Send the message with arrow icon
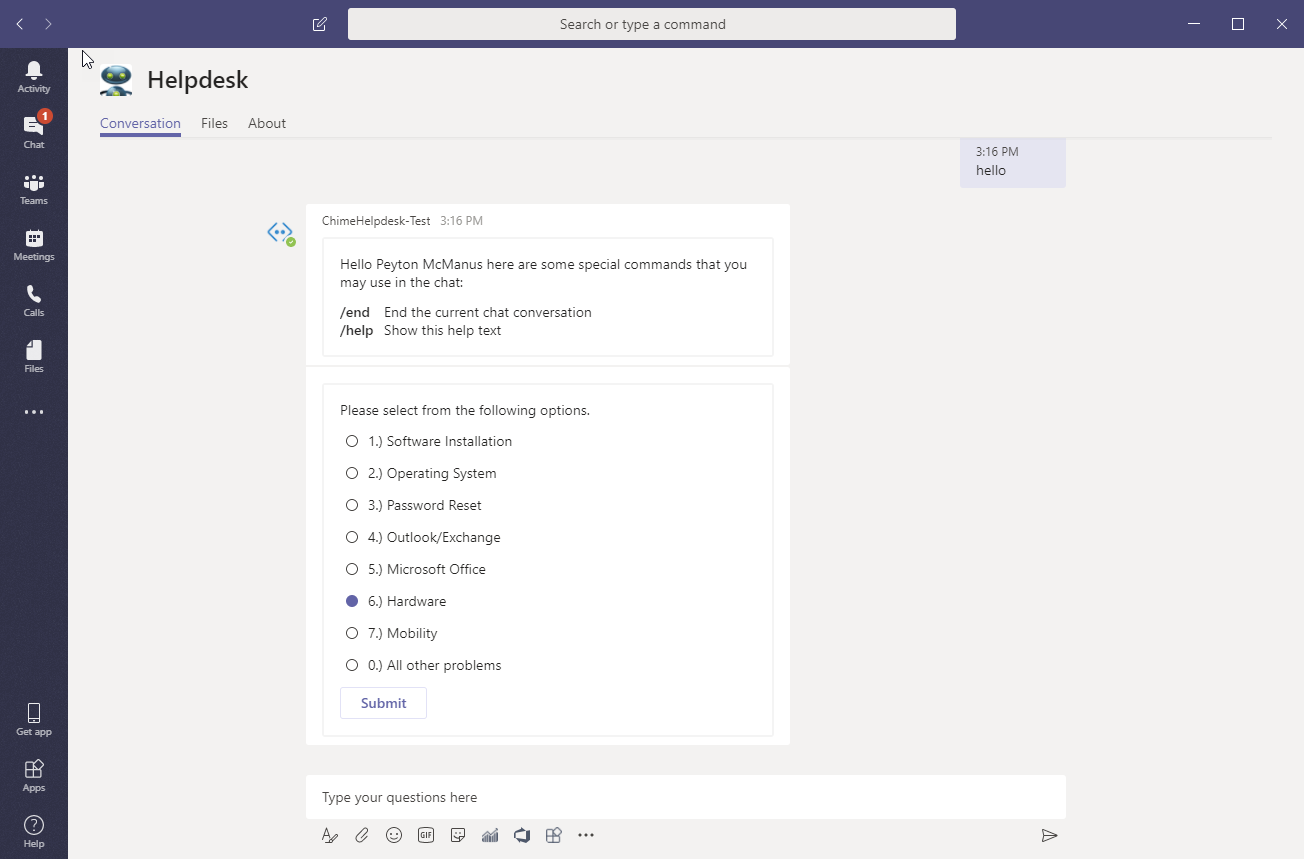Viewport: 1304px width, 859px height. tap(1049, 835)
